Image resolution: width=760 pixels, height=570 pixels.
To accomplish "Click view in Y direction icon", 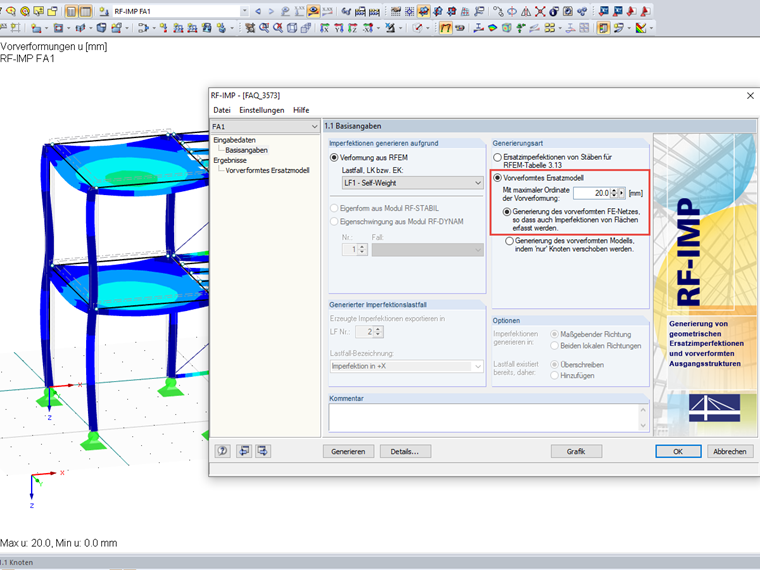I will pos(339,28).
